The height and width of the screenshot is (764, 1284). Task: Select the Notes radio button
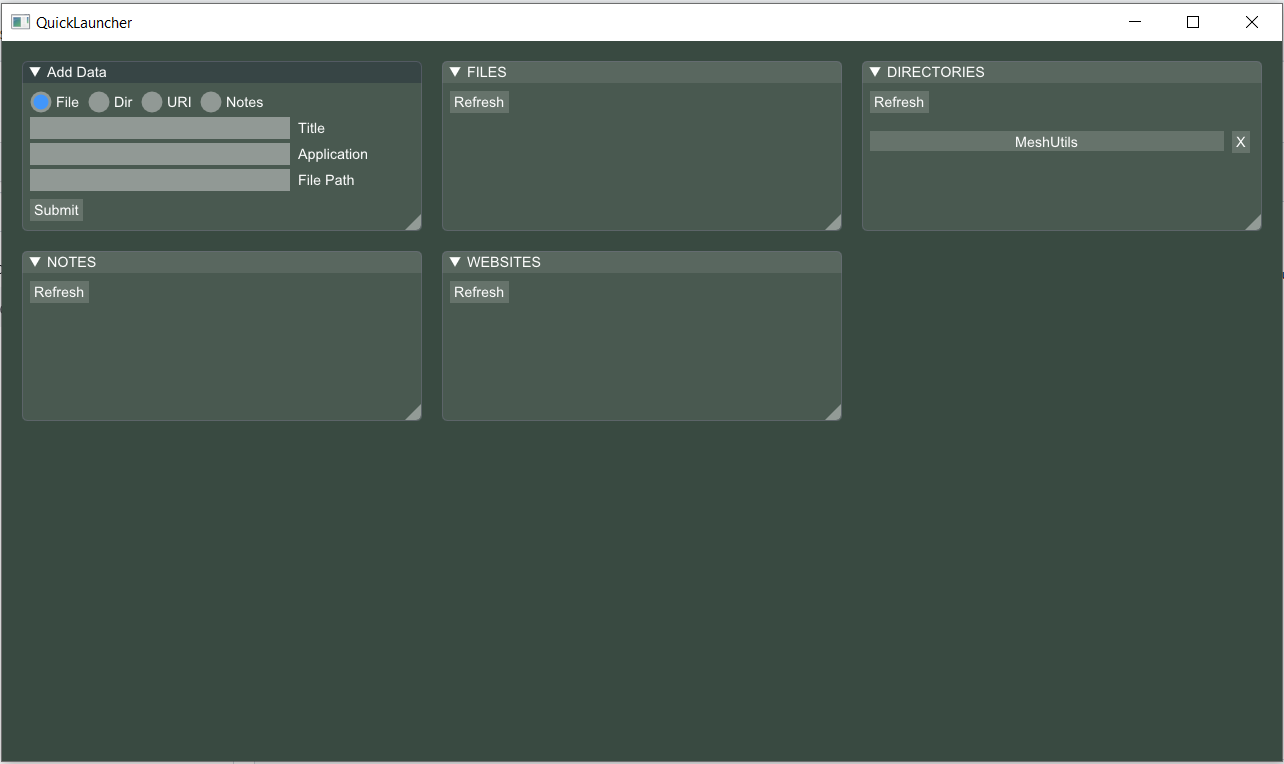click(210, 101)
